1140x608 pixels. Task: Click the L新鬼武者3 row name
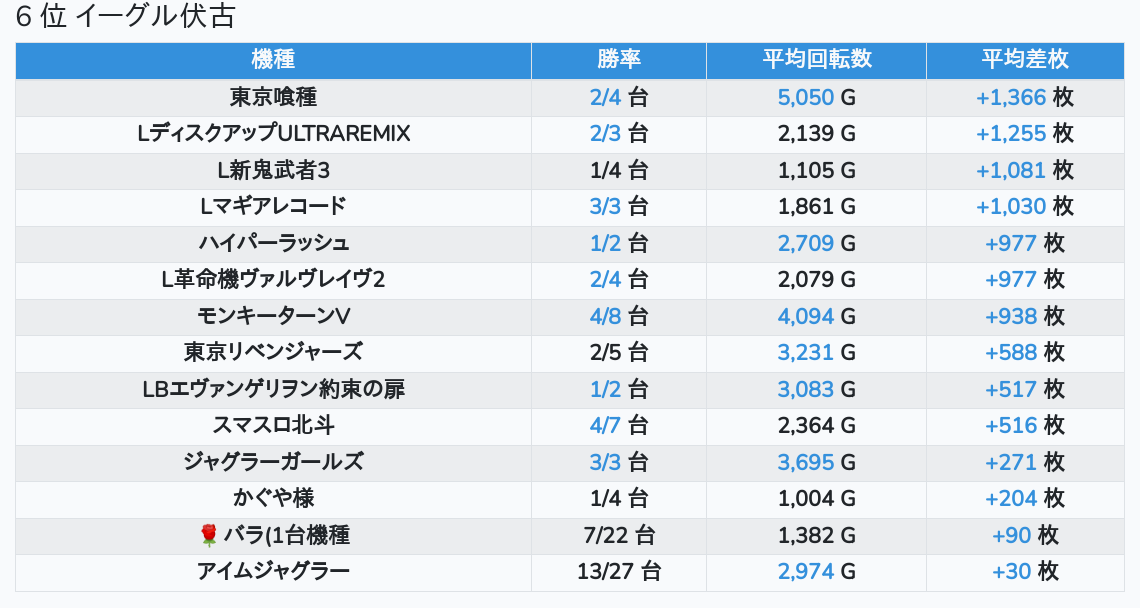click(x=273, y=171)
